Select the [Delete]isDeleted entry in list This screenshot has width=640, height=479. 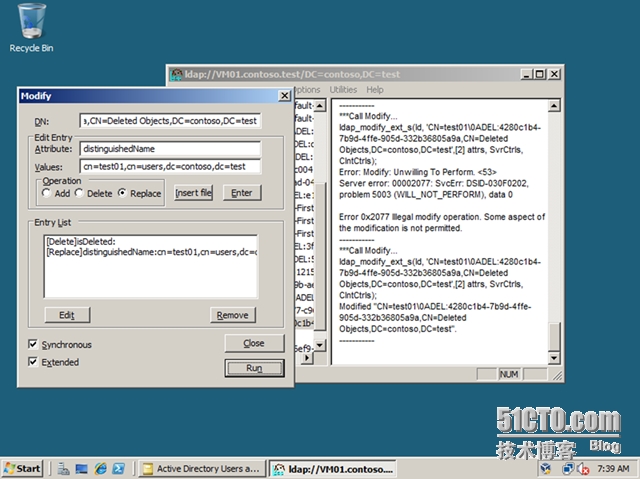point(81,242)
